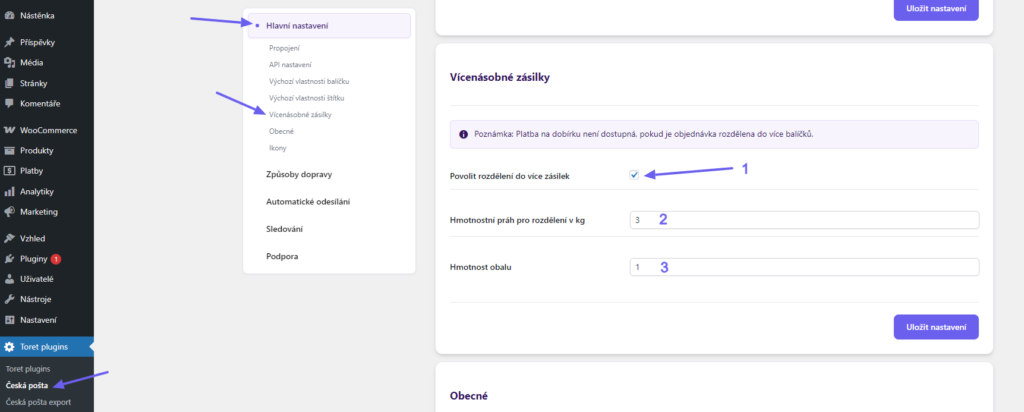Go to Propojení subsection
The width and height of the screenshot is (1024, 412).
click(285, 48)
